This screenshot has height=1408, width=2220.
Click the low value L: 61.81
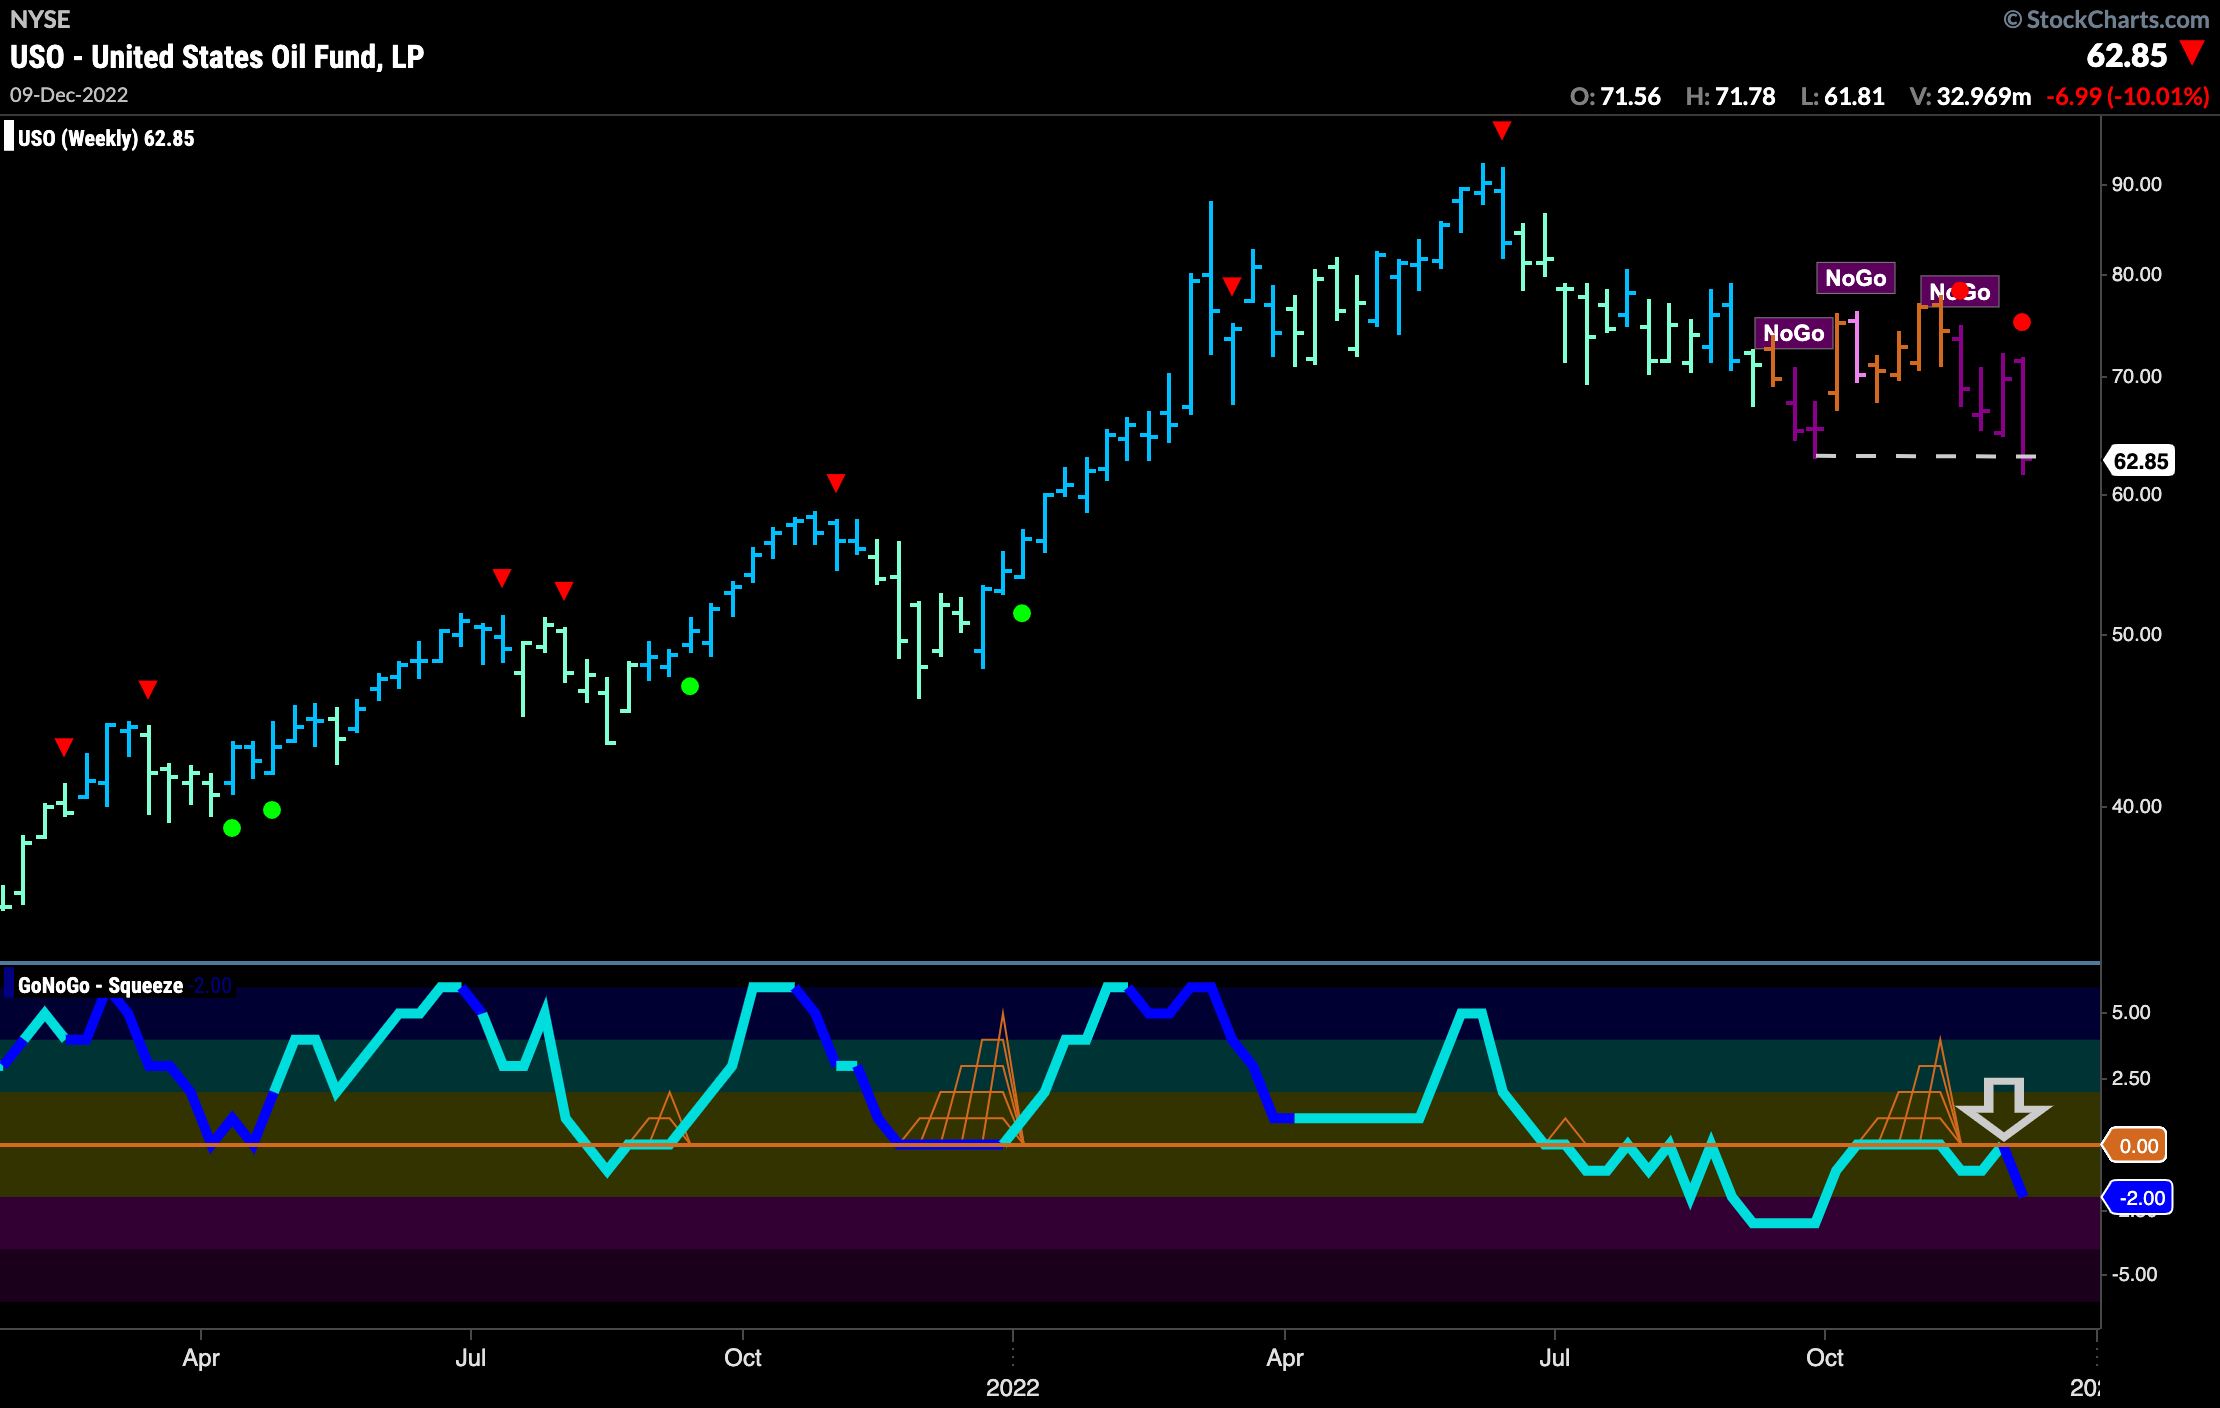pos(1842,97)
